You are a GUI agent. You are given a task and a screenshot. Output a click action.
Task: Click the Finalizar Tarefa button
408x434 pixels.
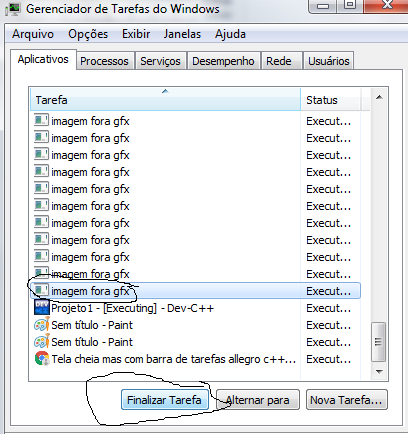[165, 399]
